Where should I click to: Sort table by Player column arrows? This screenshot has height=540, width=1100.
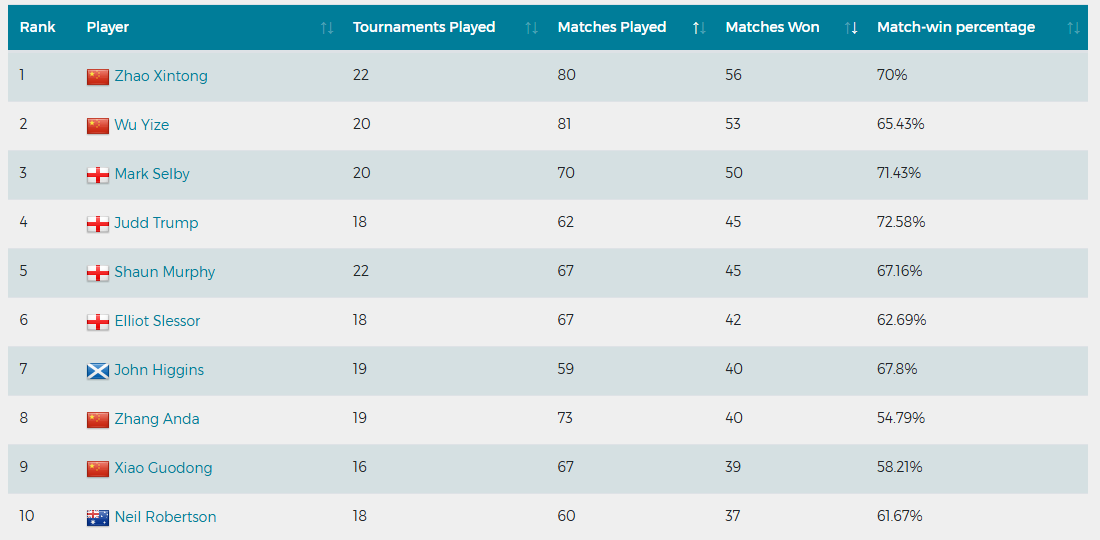(x=327, y=27)
